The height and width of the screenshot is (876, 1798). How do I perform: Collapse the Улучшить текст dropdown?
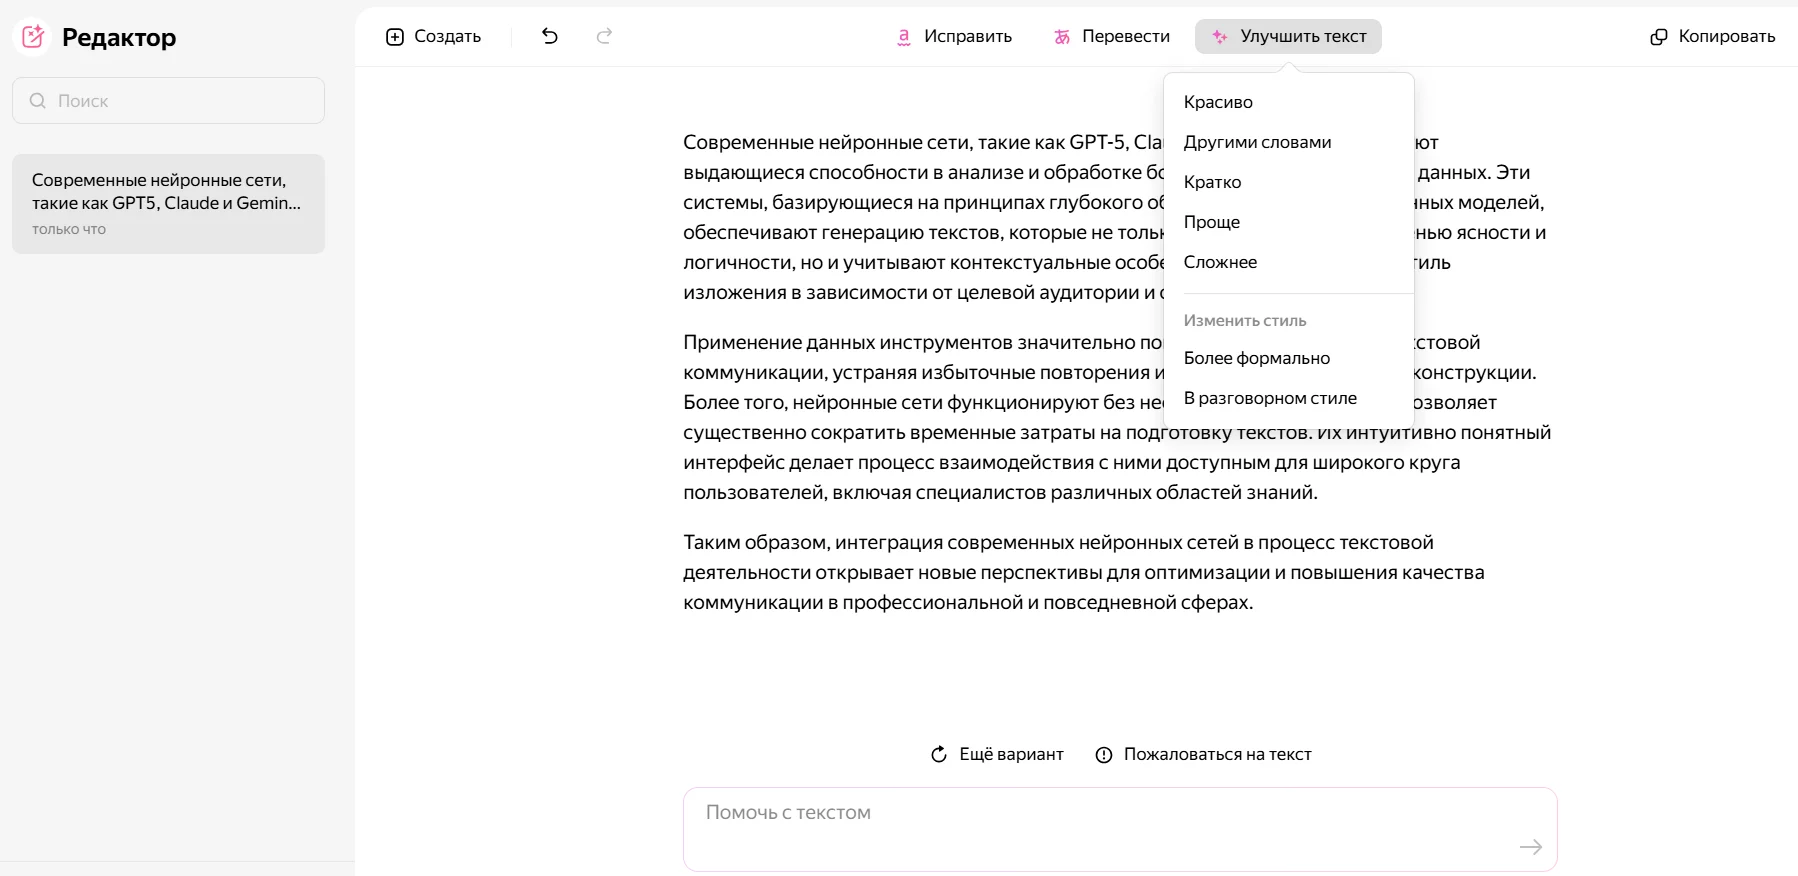[x=1287, y=37]
